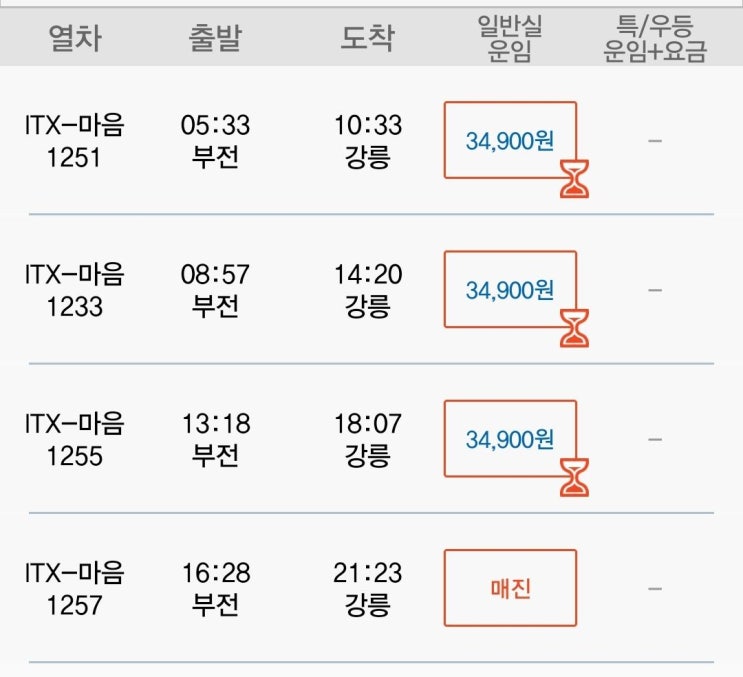This screenshot has height=677, width=743.
Task: Click the 특/우등 운임+요금 column header
Action: [655, 39]
